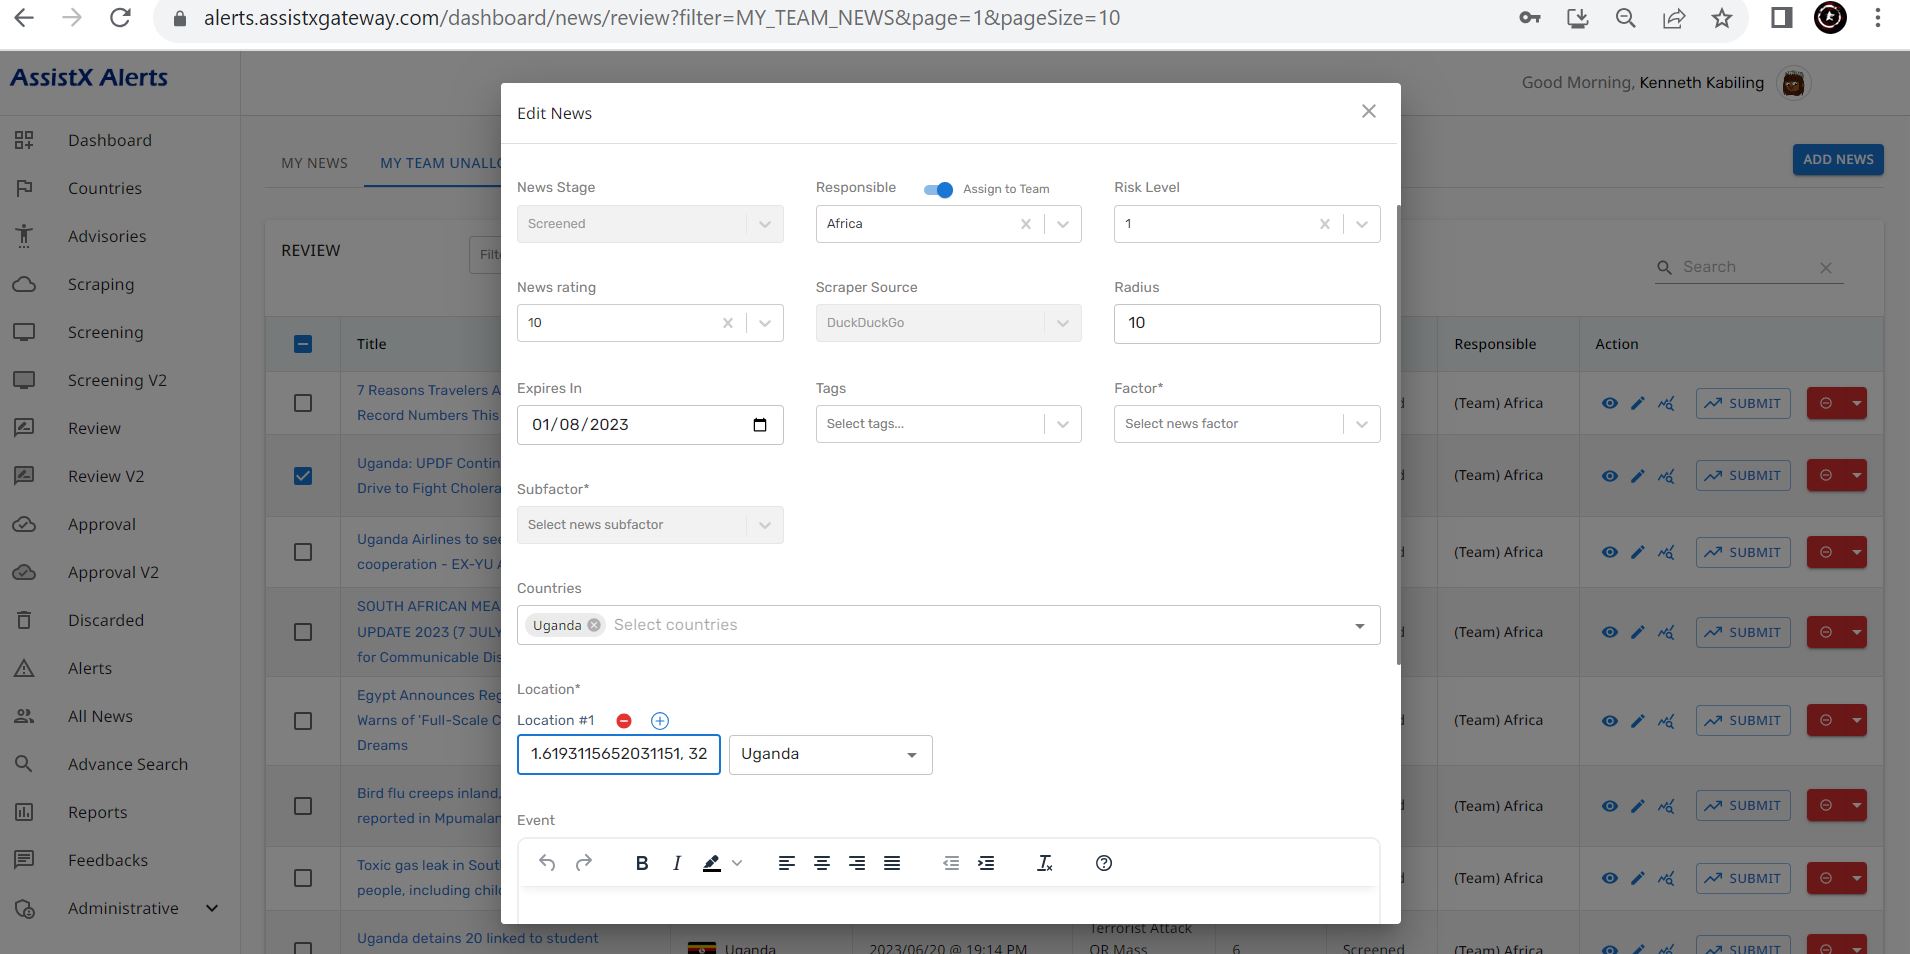The height and width of the screenshot is (954, 1910).
Task: Clear text formatting in Event editor
Action: pyautogui.click(x=1044, y=863)
